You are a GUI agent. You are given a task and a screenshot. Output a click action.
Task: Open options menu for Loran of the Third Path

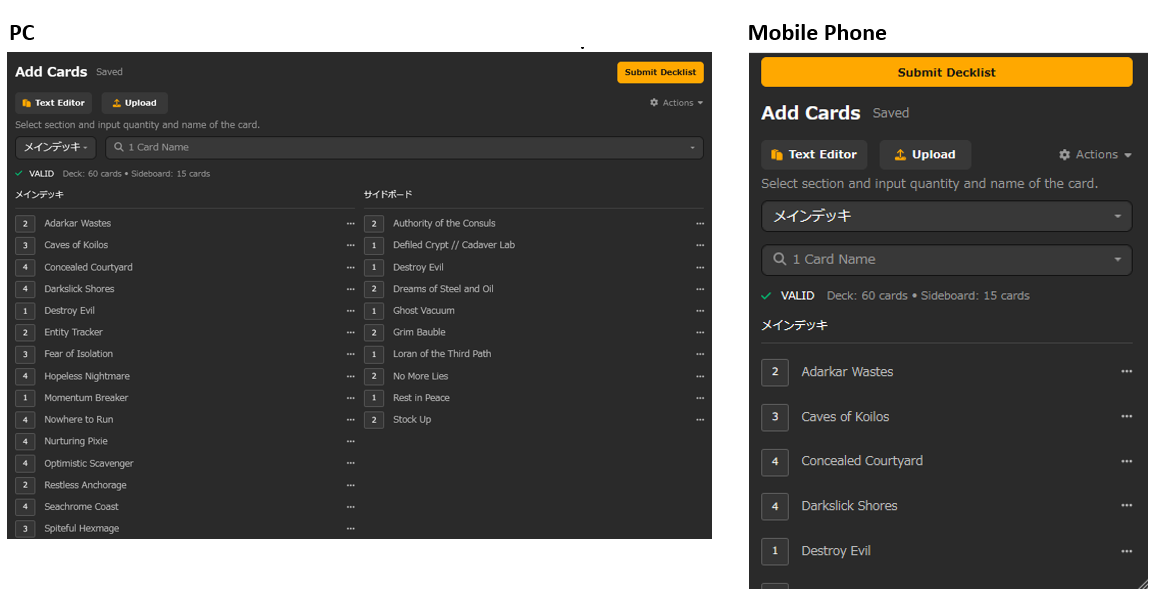700,354
